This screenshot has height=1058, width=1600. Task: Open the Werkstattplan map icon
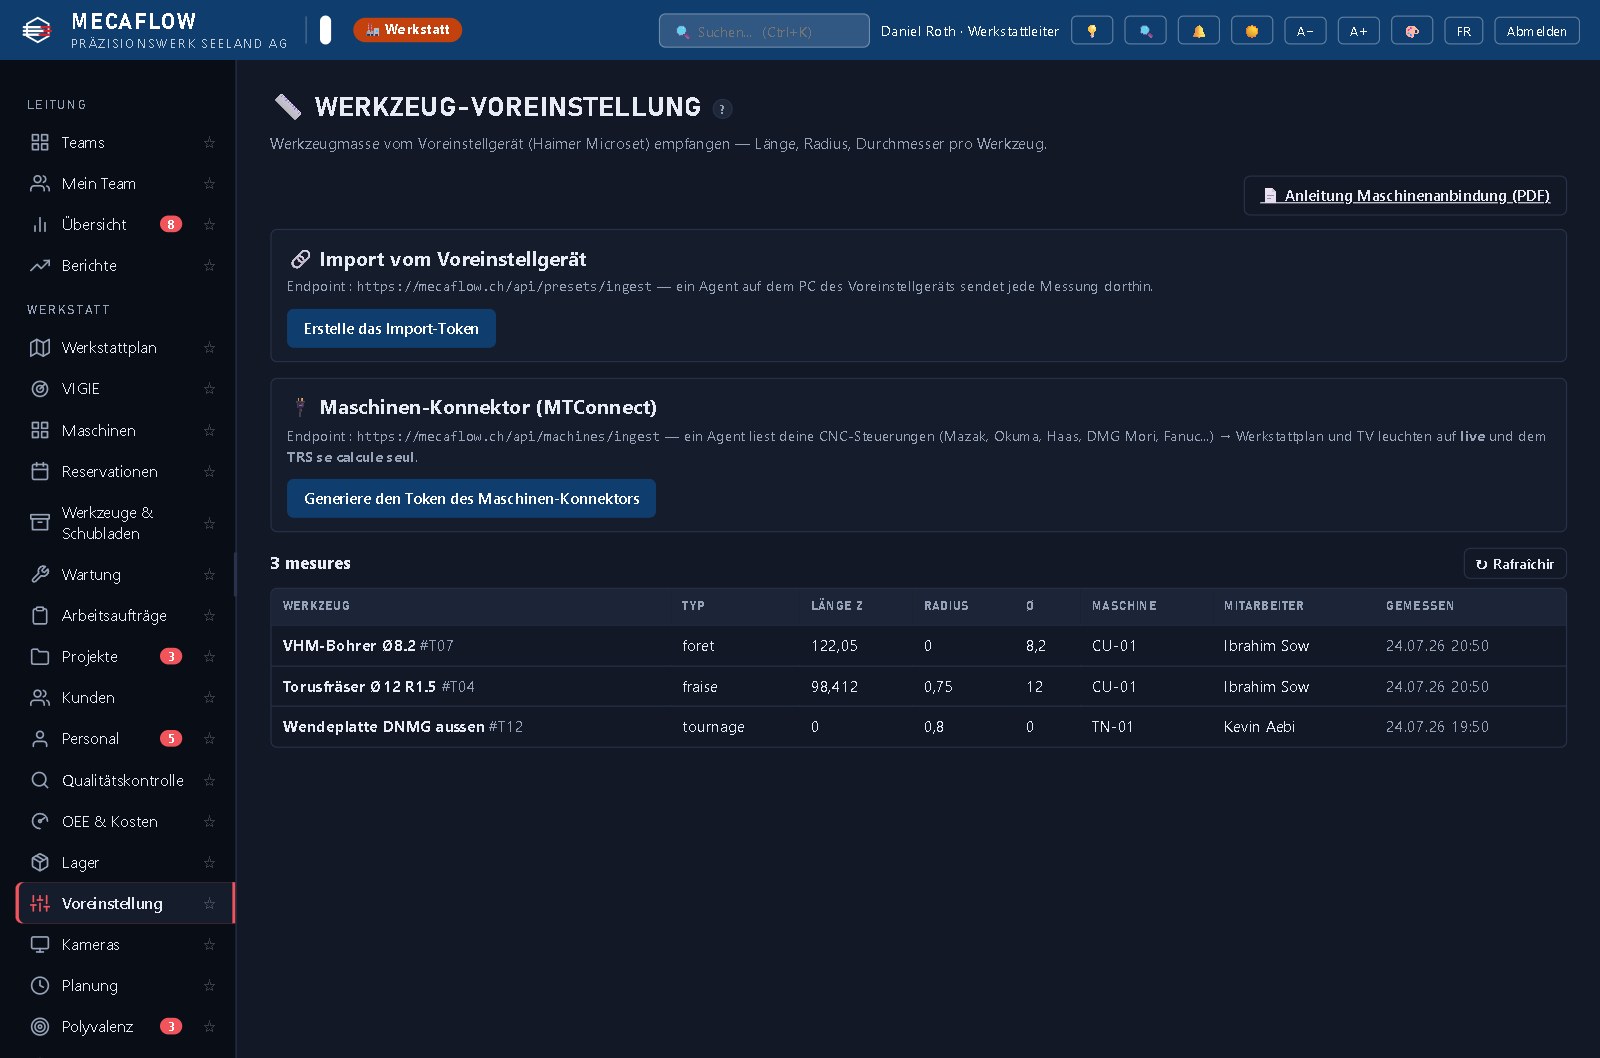40,348
